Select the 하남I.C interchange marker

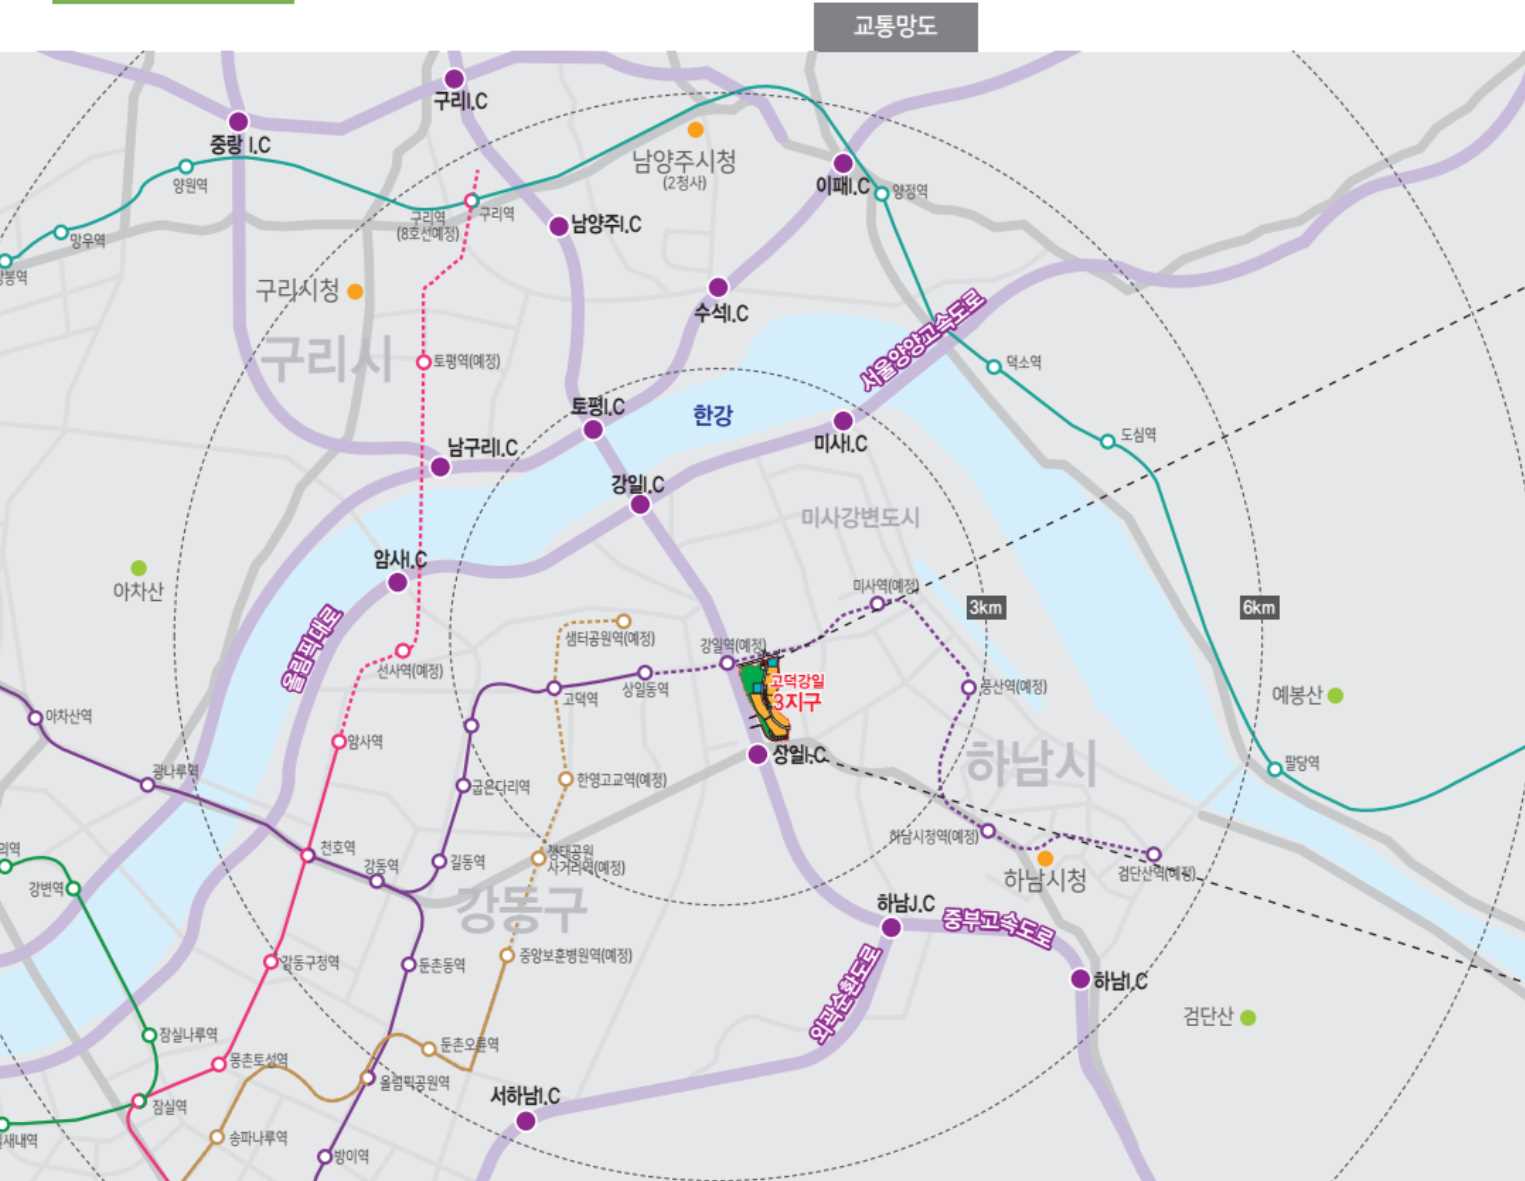pyautogui.click(x=1080, y=979)
